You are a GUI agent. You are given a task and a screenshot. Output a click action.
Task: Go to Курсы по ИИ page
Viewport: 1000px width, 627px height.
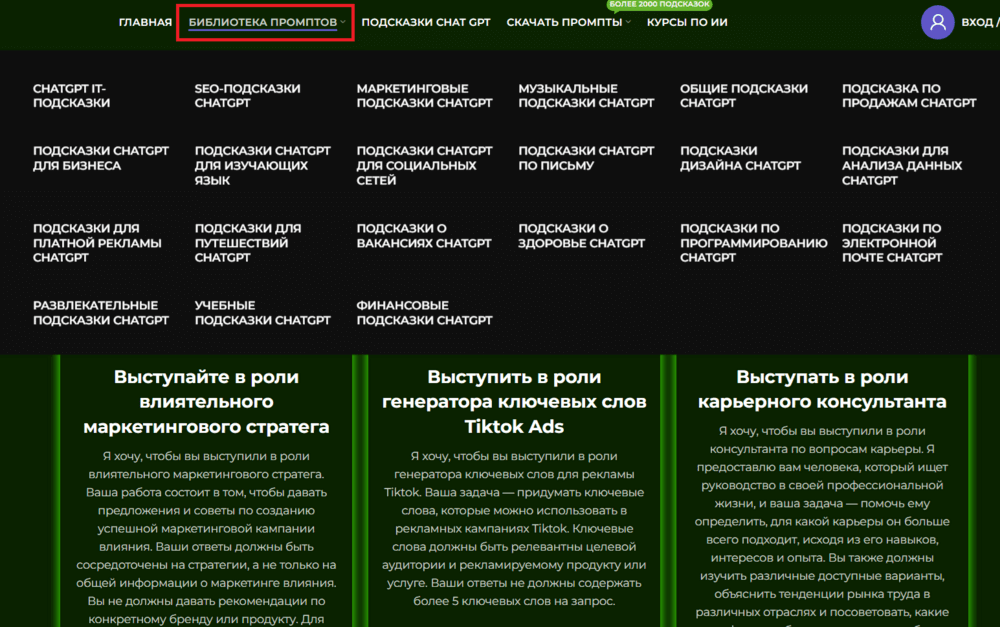coord(687,22)
